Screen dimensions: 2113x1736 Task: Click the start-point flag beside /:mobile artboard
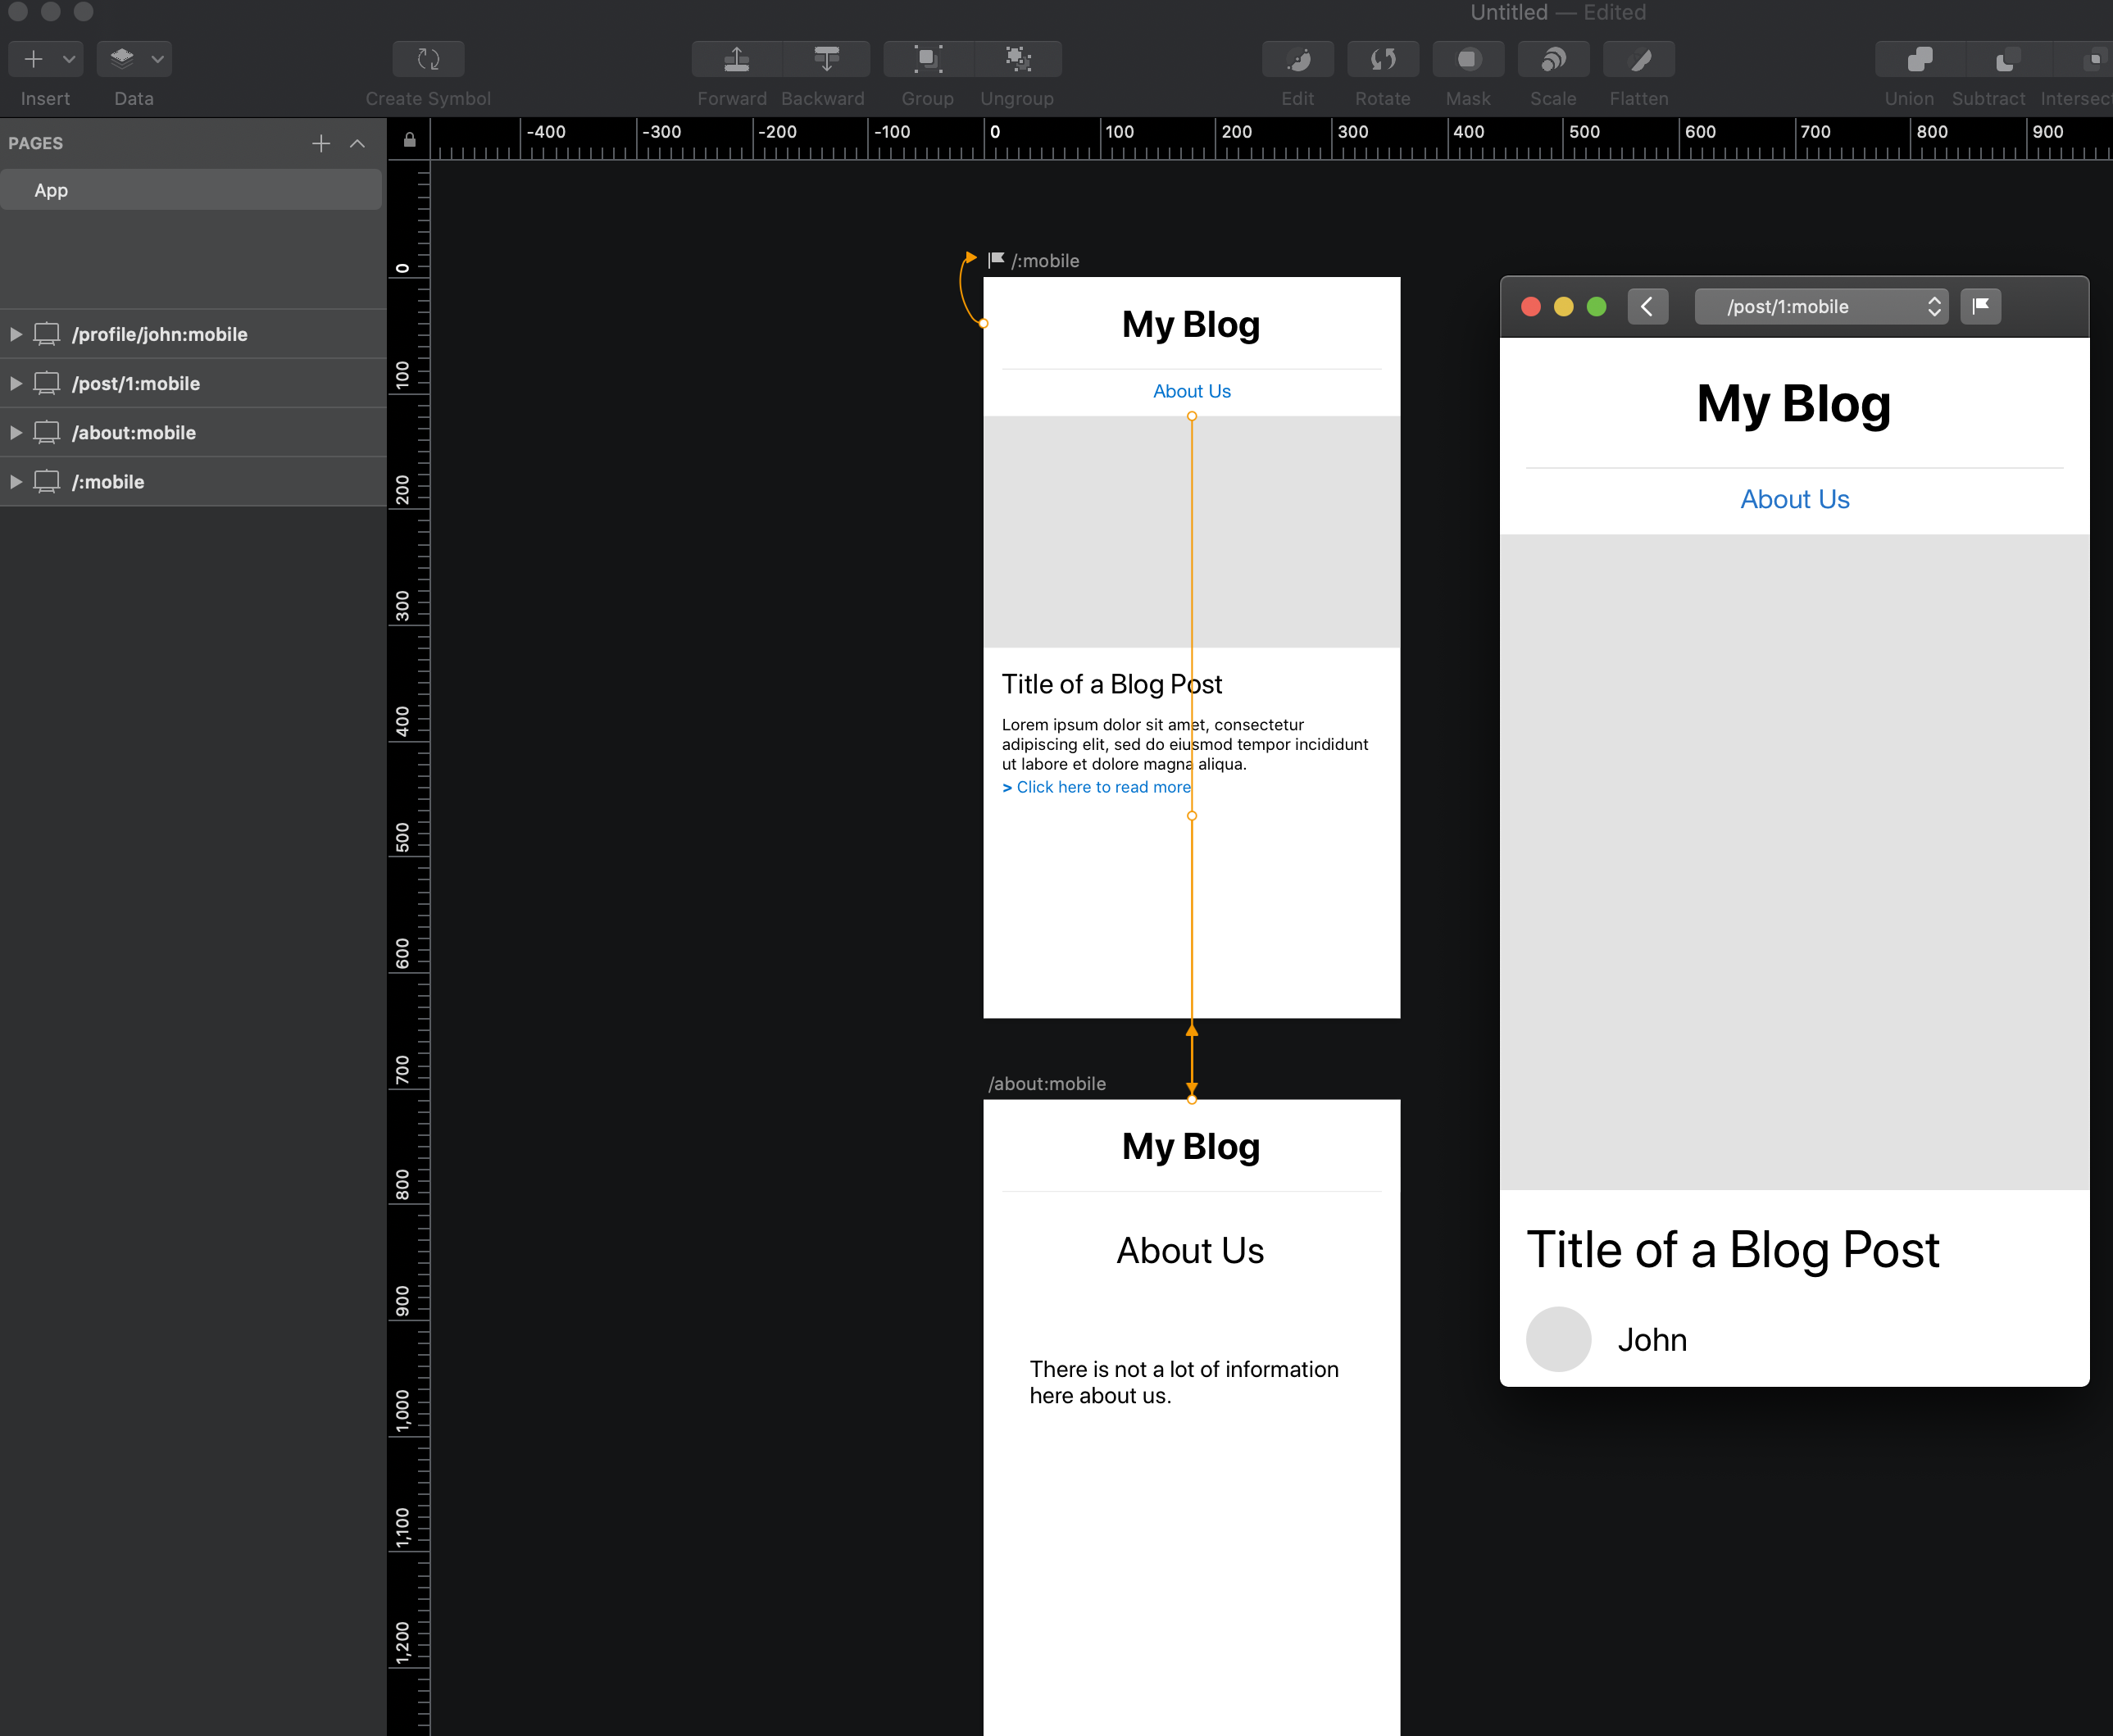(995, 259)
